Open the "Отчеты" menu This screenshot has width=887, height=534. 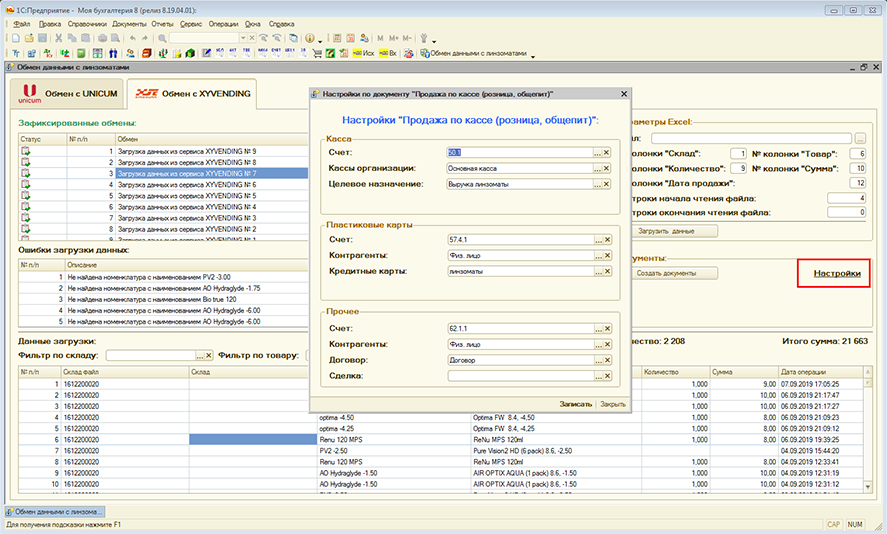[x=164, y=22]
